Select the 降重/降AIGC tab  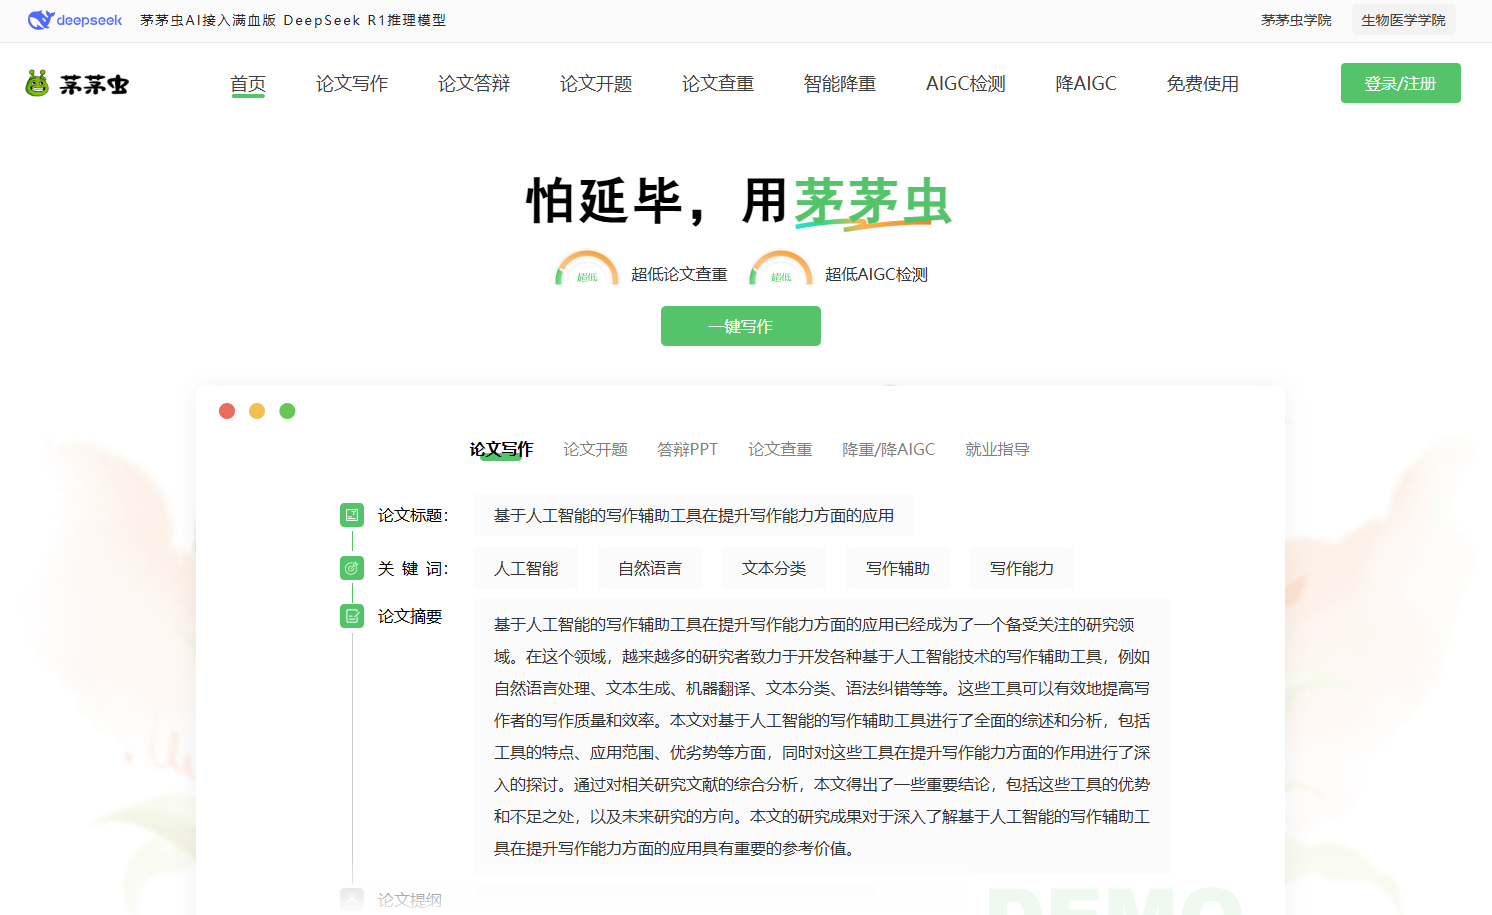point(888,450)
